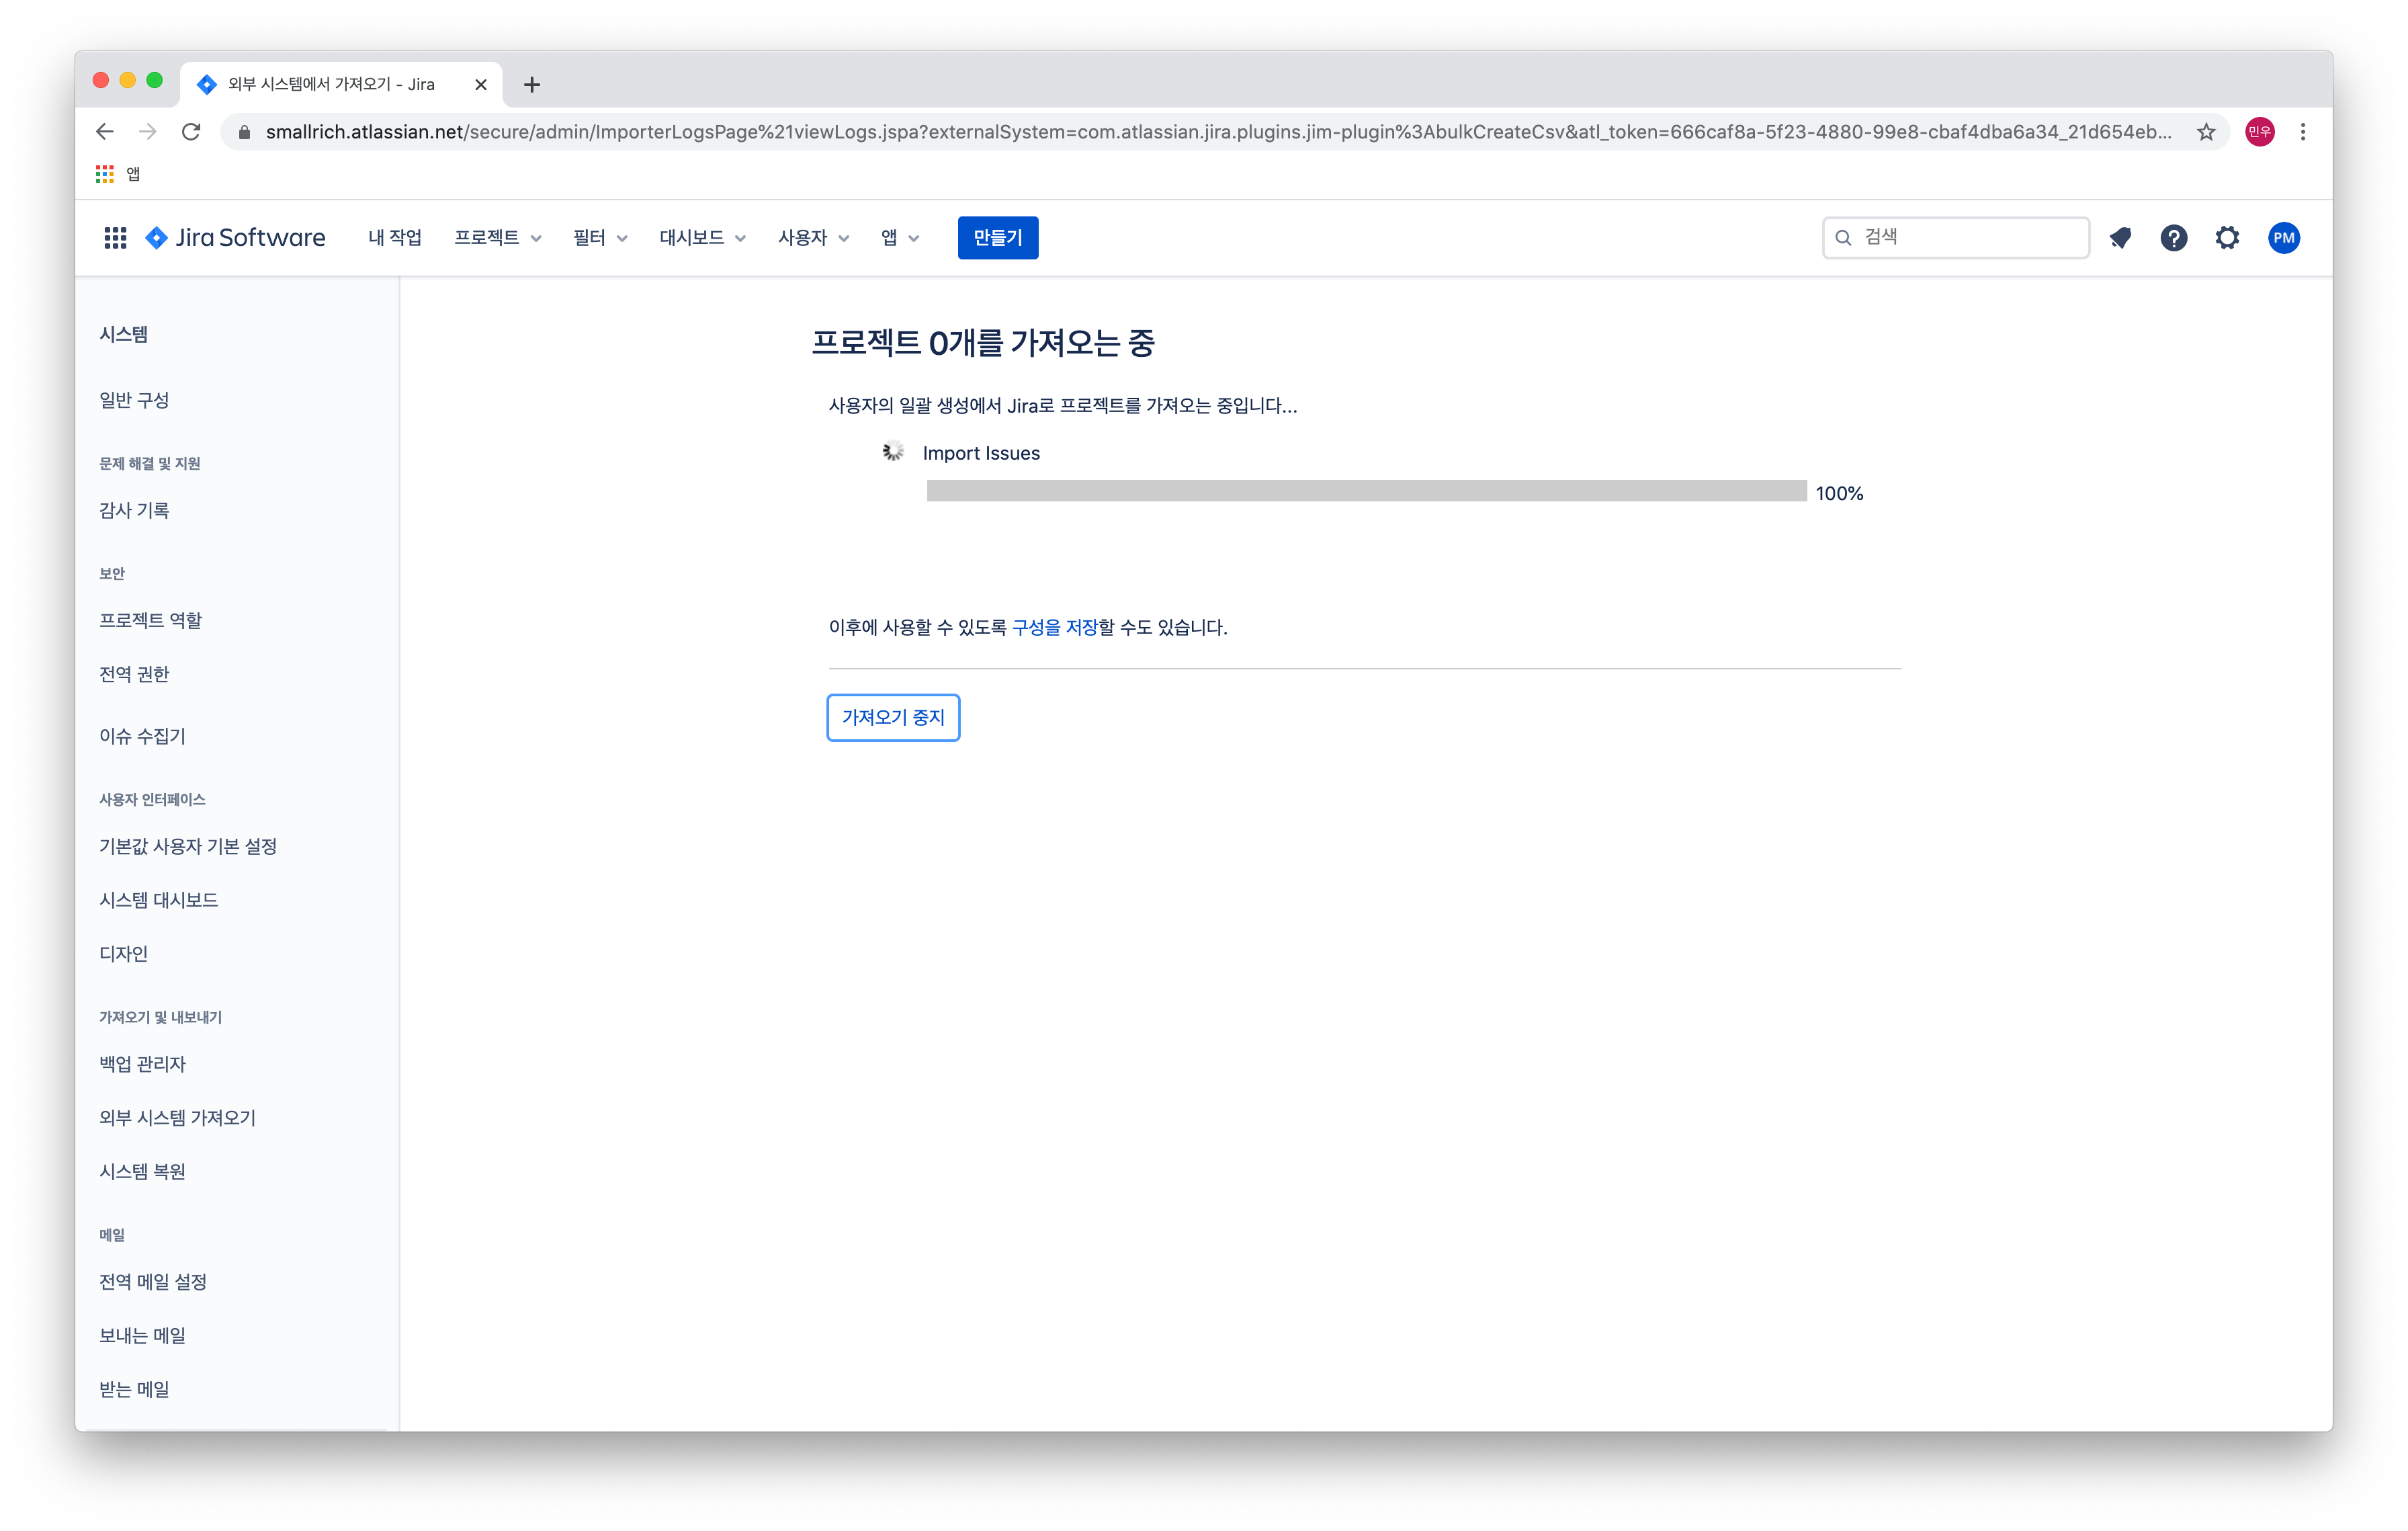
Task: Reload the page with browser refresh icon
Action: pos(191,132)
